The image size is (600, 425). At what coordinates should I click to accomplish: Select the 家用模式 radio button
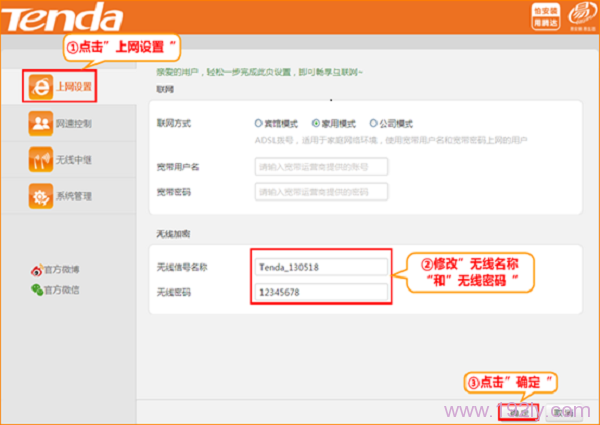314,124
